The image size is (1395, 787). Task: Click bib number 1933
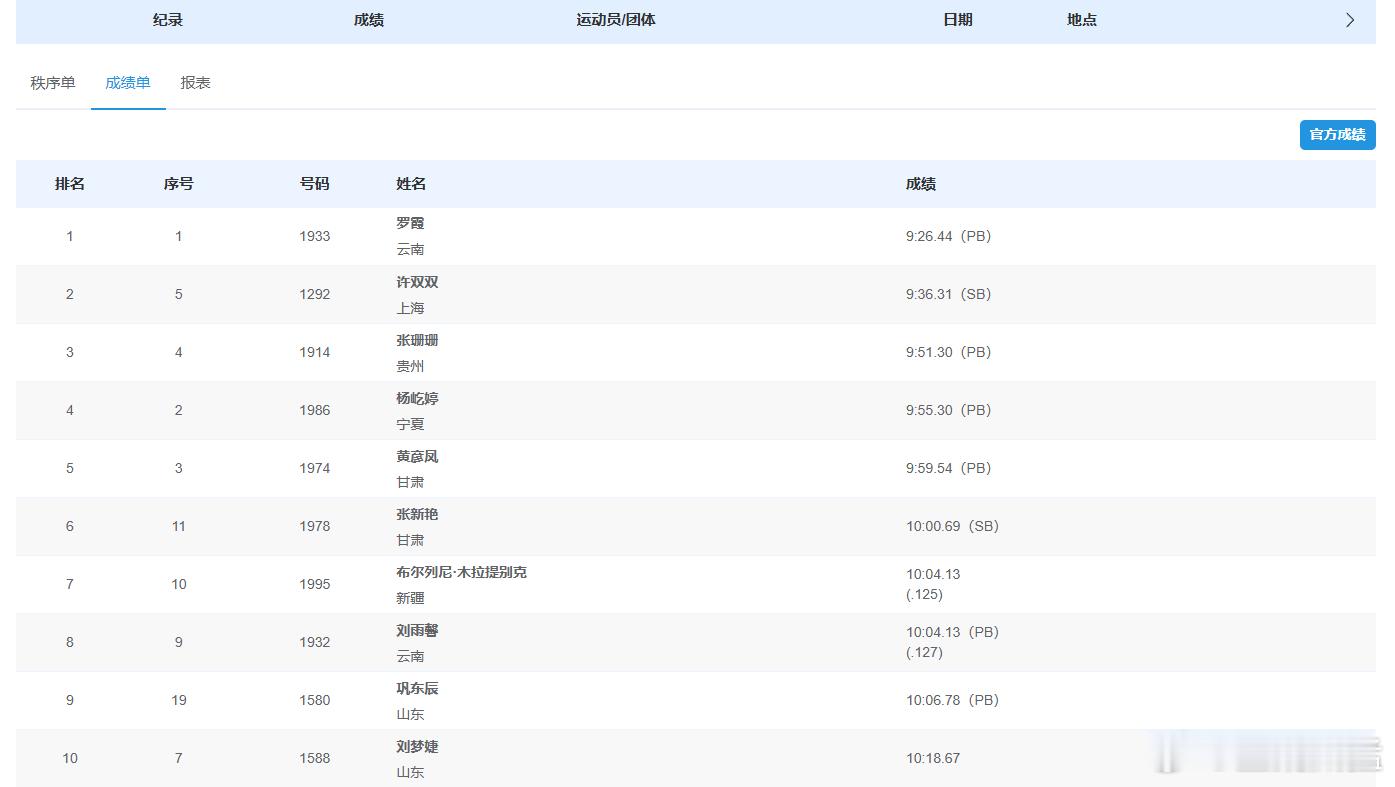click(x=314, y=236)
